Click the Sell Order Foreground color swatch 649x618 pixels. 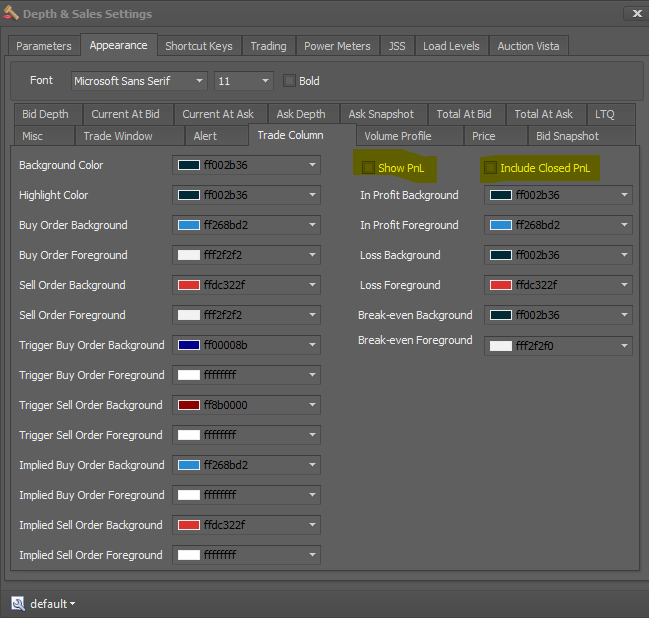pyautogui.click(x=189, y=315)
